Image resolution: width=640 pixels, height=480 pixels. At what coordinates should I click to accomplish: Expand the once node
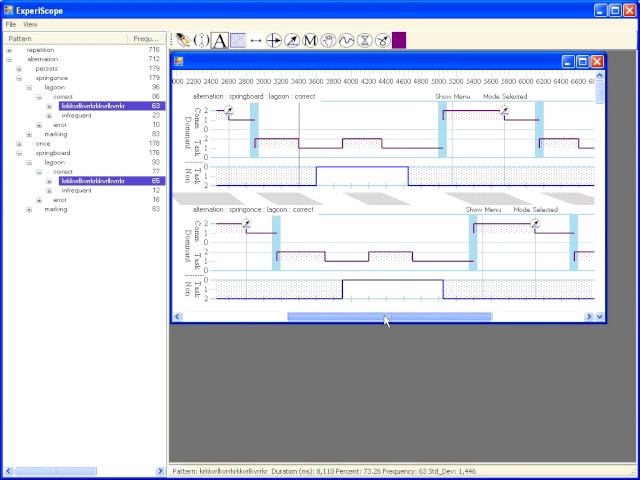pyautogui.click(x=19, y=144)
